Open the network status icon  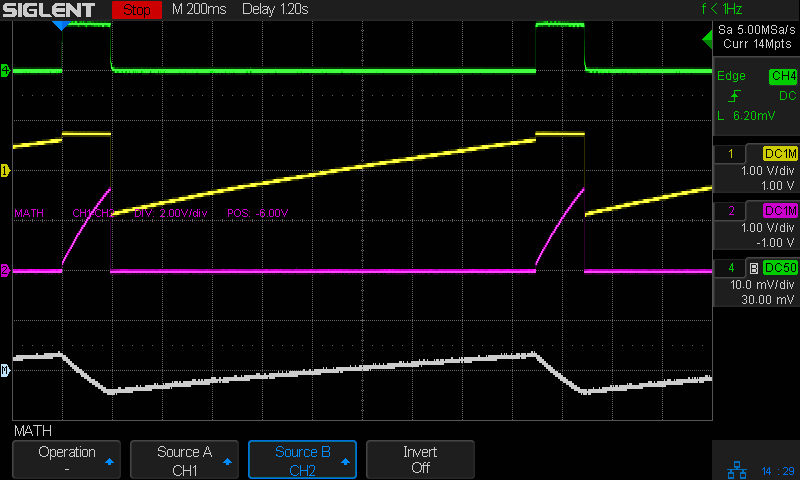coord(739,470)
